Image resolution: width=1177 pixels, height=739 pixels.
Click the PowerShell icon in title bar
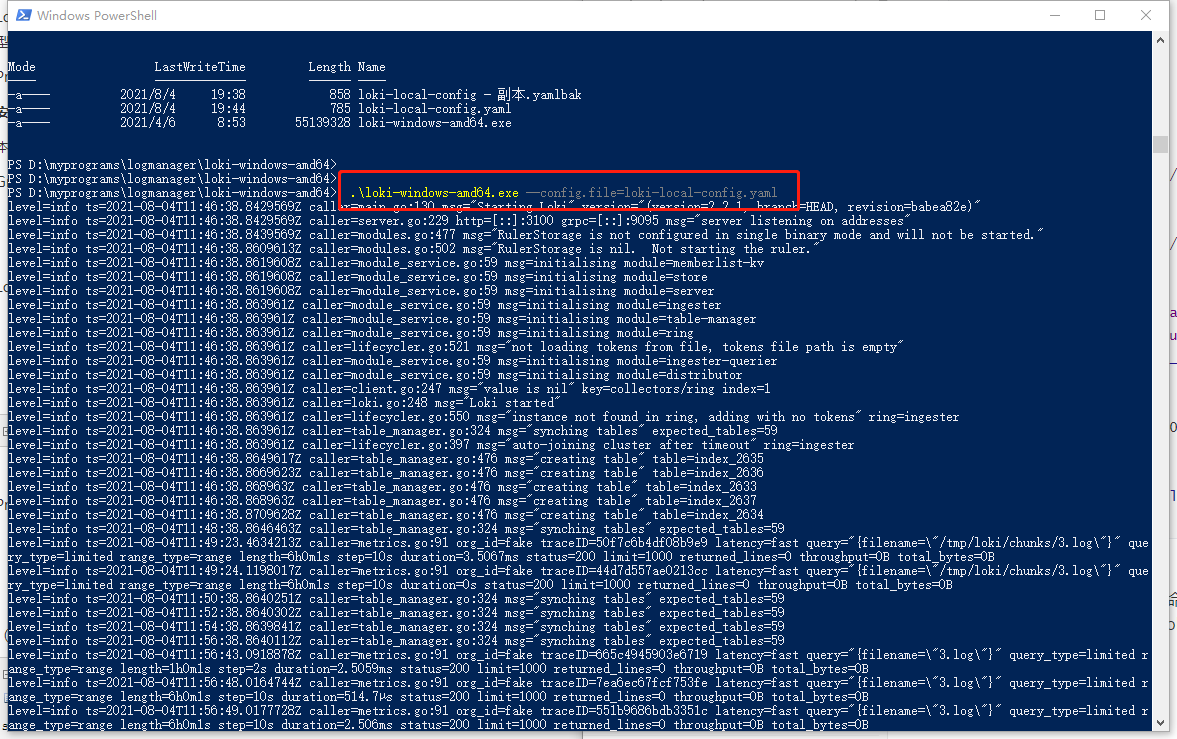[23, 15]
